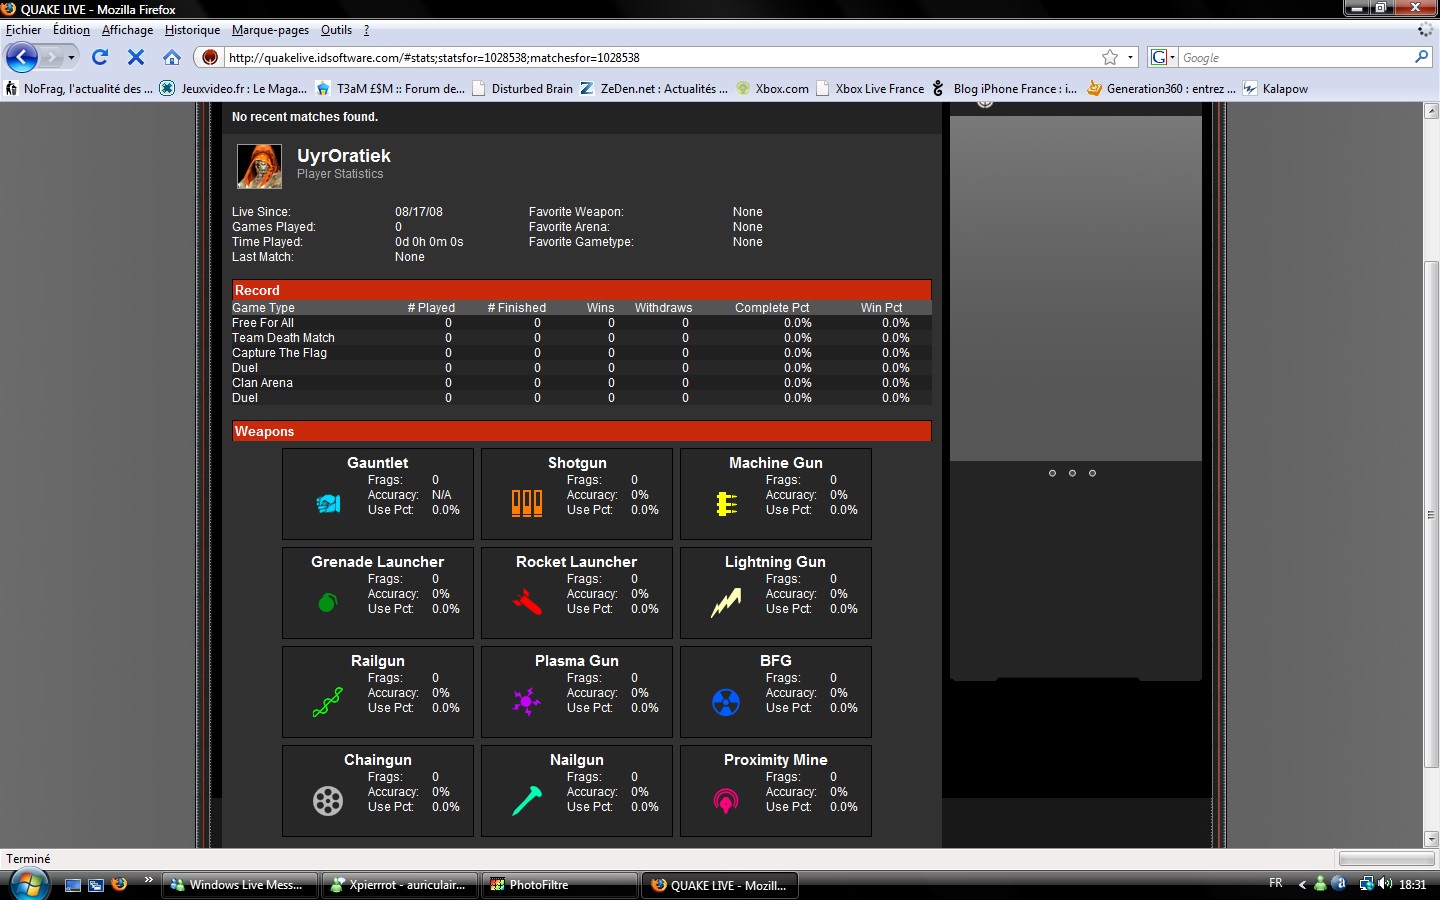Expand quick launch overflow chevron

coord(149,880)
